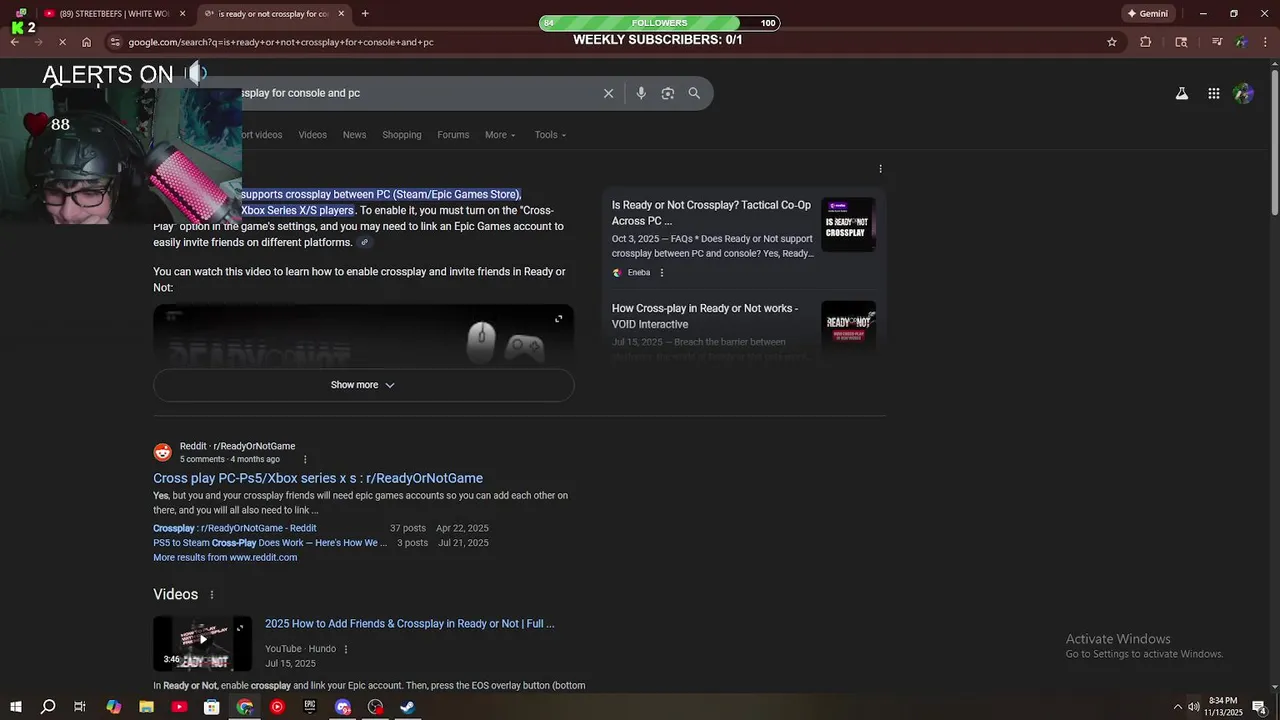
Task: Open a new browser tab
Action: coord(365,14)
